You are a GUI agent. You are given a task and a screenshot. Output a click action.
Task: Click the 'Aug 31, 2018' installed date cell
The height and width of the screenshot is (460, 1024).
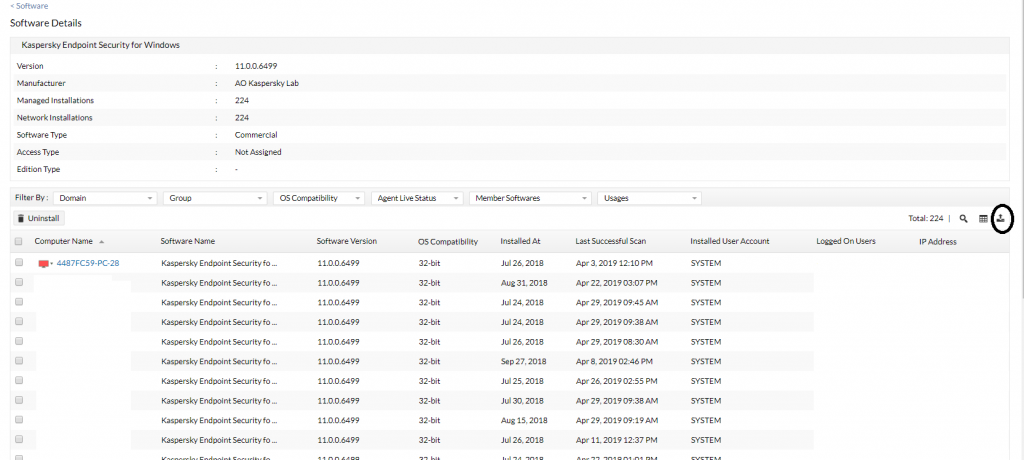click(x=524, y=283)
